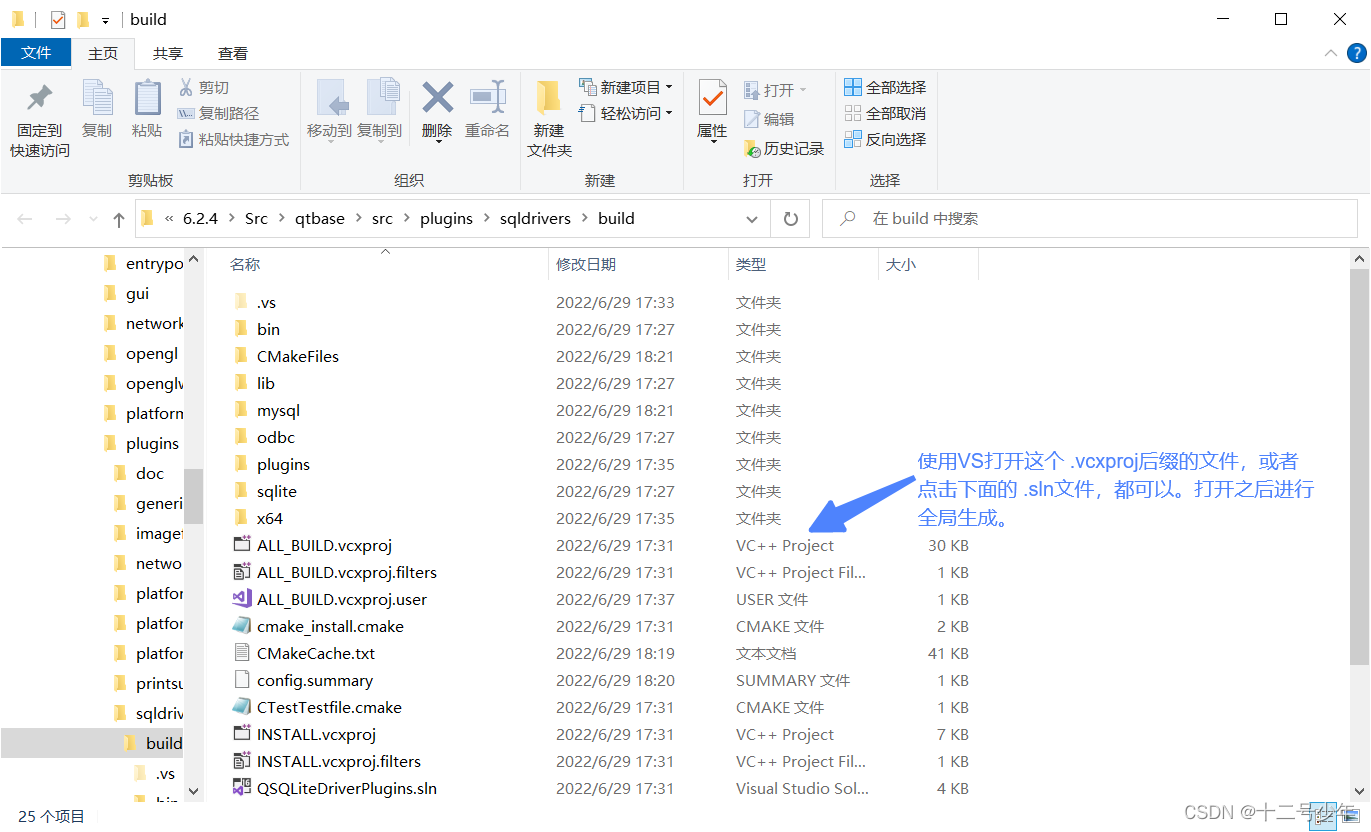Switch to the Share (共享) tab
1371x832 pixels.
[168, 54]
